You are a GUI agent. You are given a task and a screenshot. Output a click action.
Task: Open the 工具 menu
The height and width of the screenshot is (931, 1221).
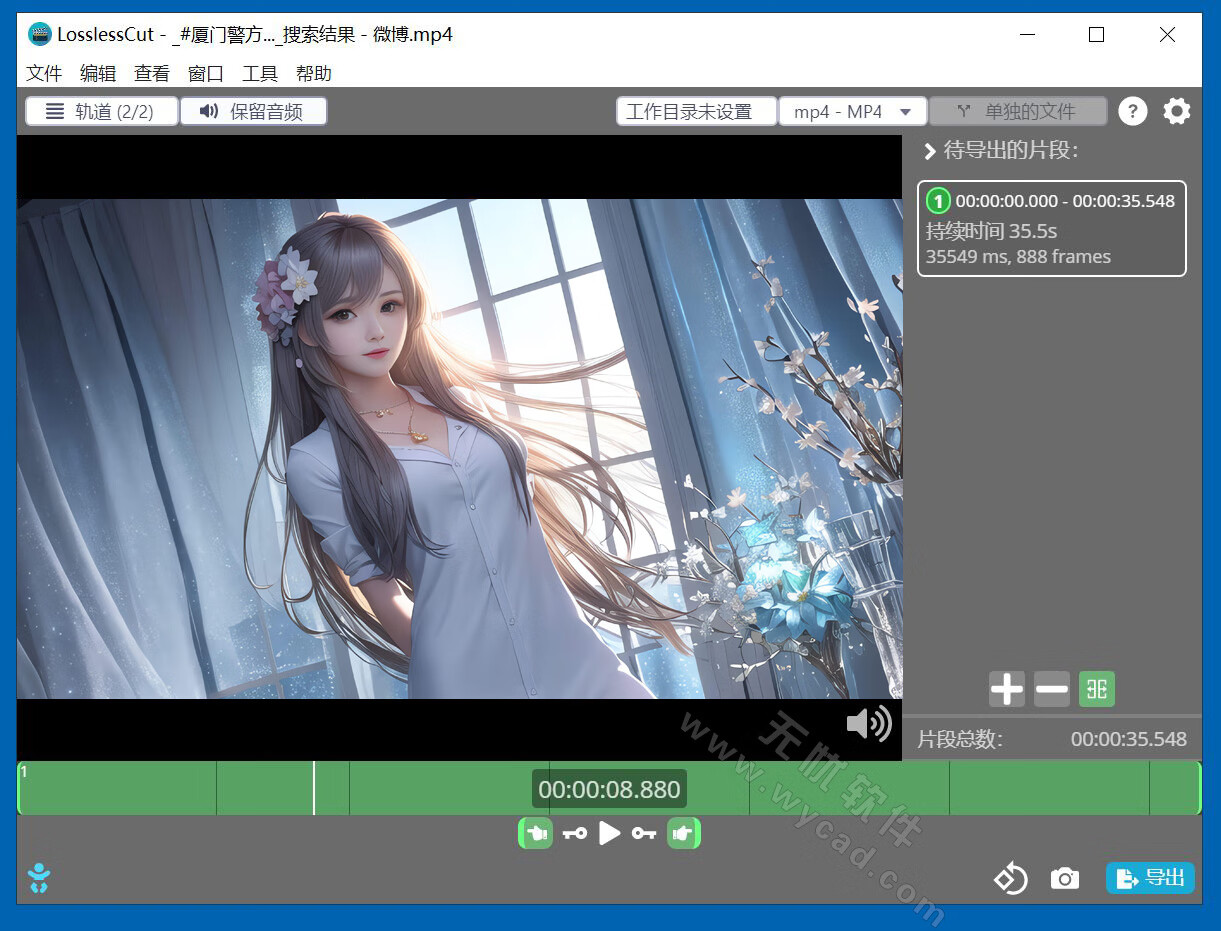point(260,74)
